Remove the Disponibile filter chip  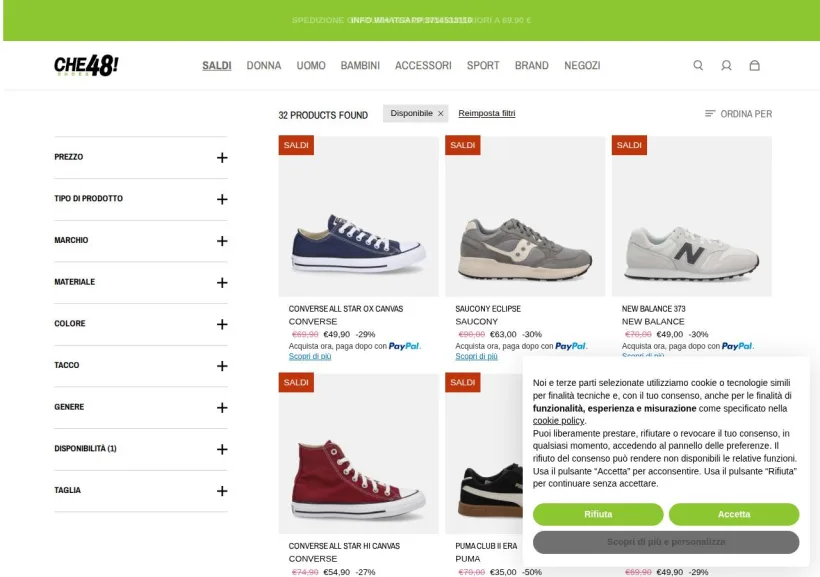[x=440, y=114]
